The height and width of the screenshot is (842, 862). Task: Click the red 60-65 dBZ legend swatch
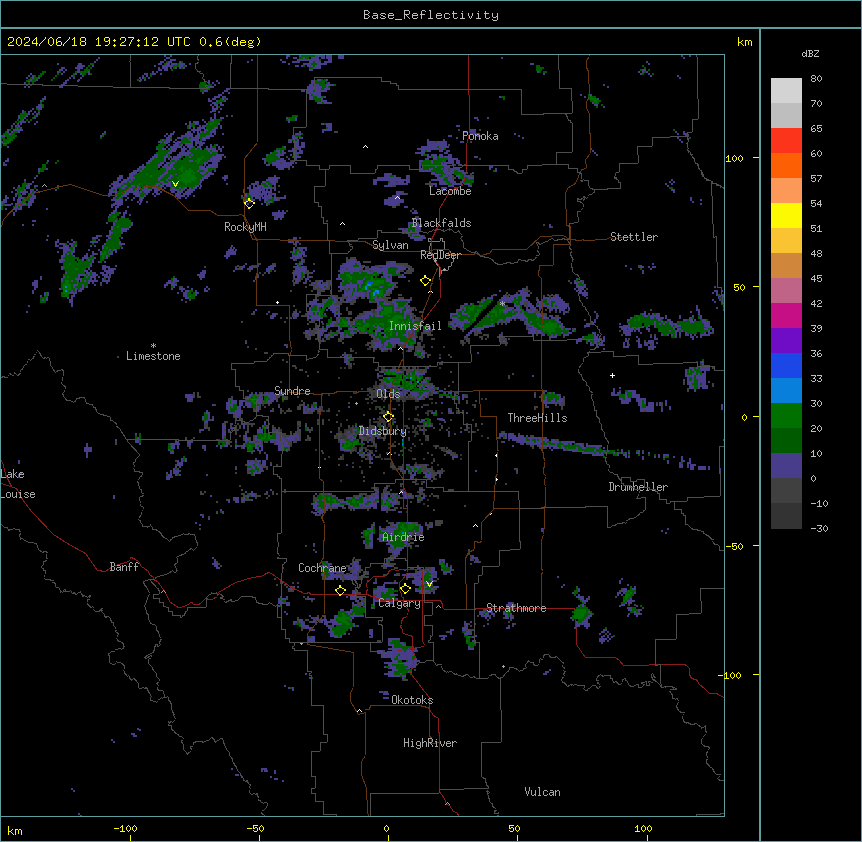(x=786, y=141)
